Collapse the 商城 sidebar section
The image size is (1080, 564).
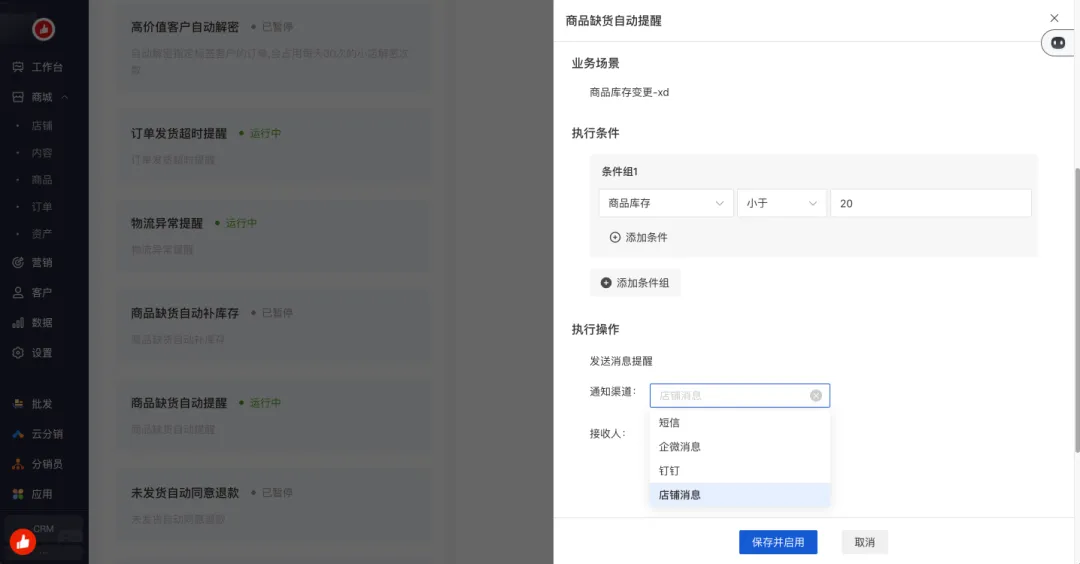tap(65, 97)
